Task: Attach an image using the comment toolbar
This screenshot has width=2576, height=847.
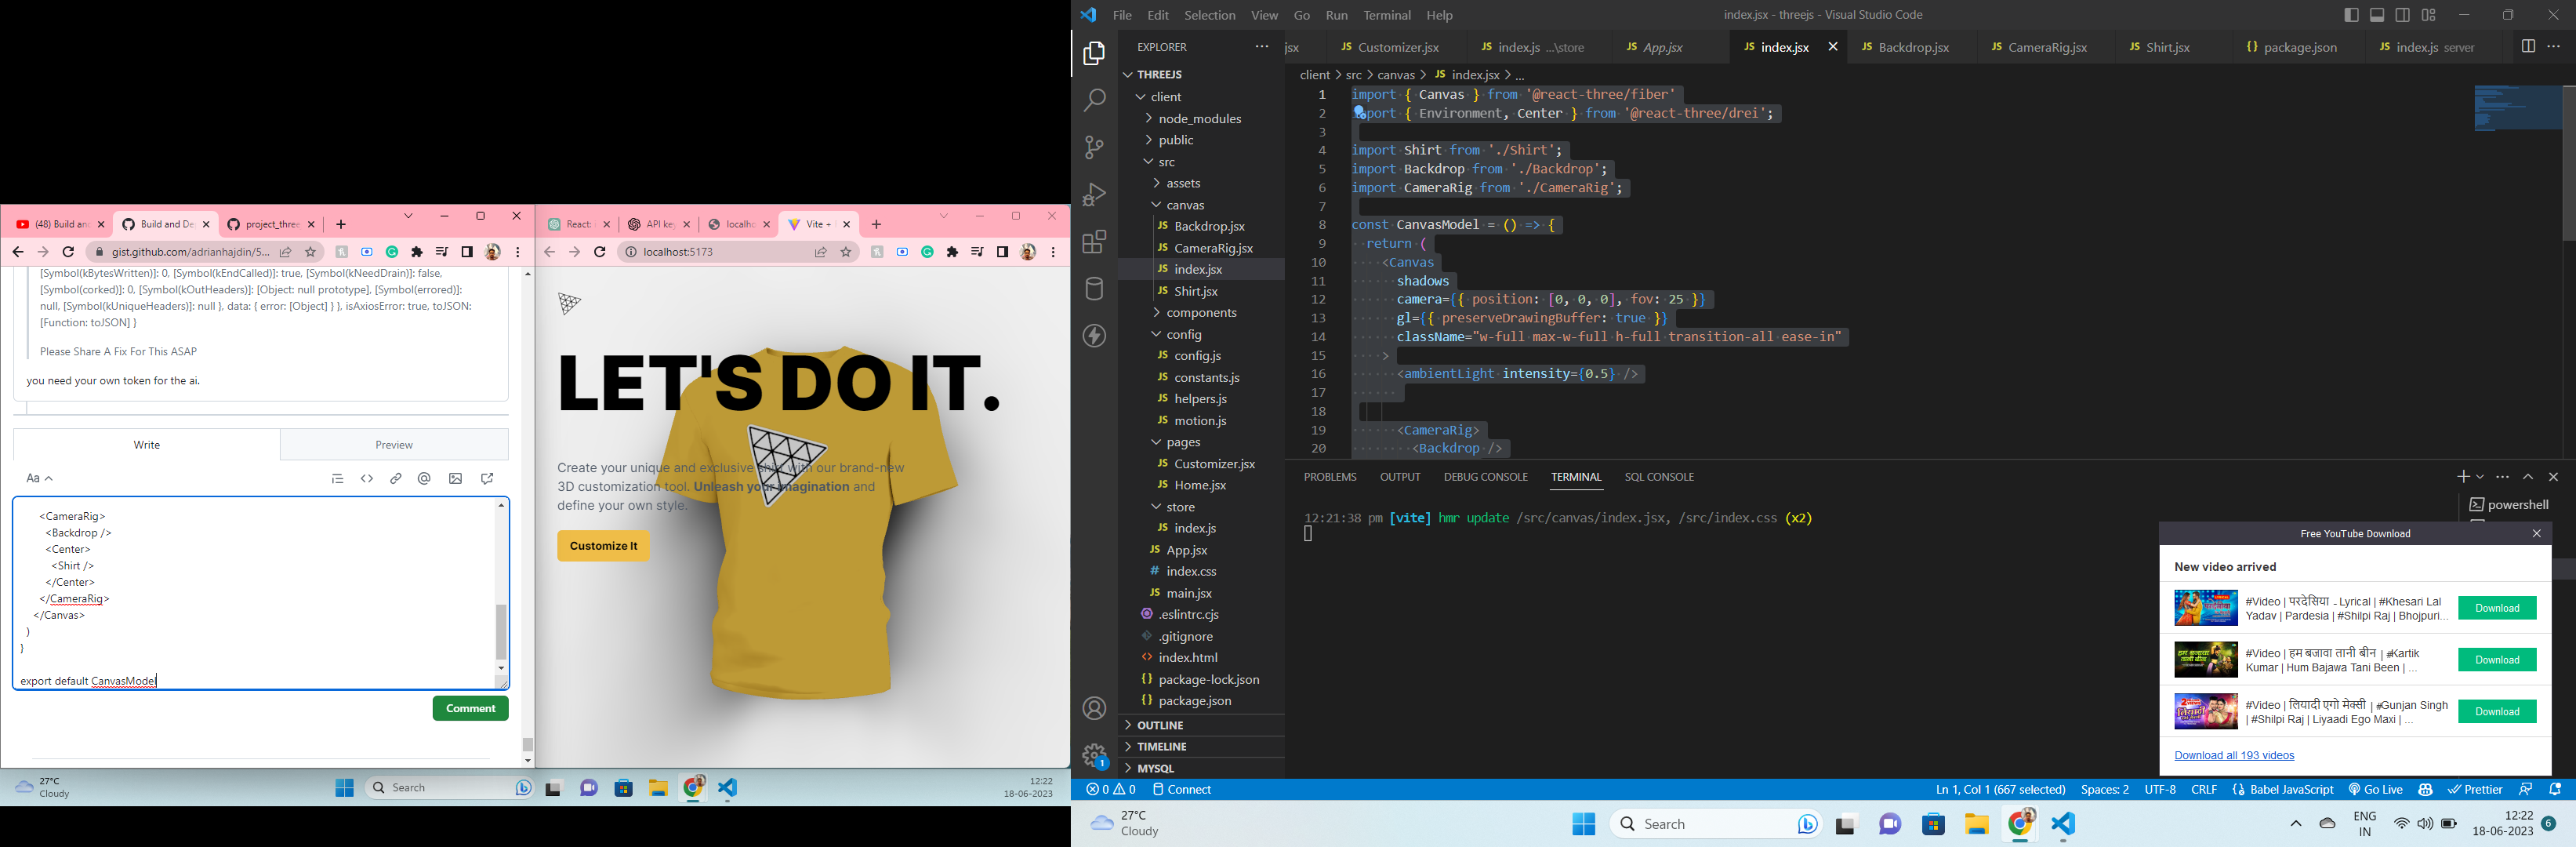Action: 455,479
